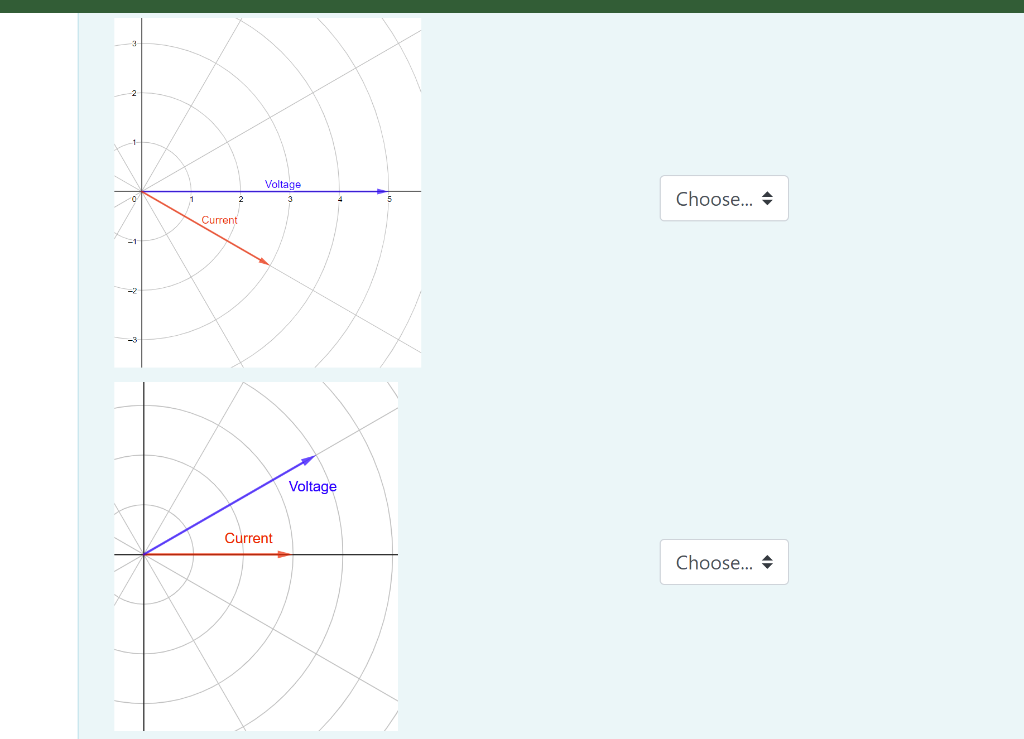Click the number 5 on the horizontal axis
The height and width of the screenshot is (739, 1024).
click(390, 199)
